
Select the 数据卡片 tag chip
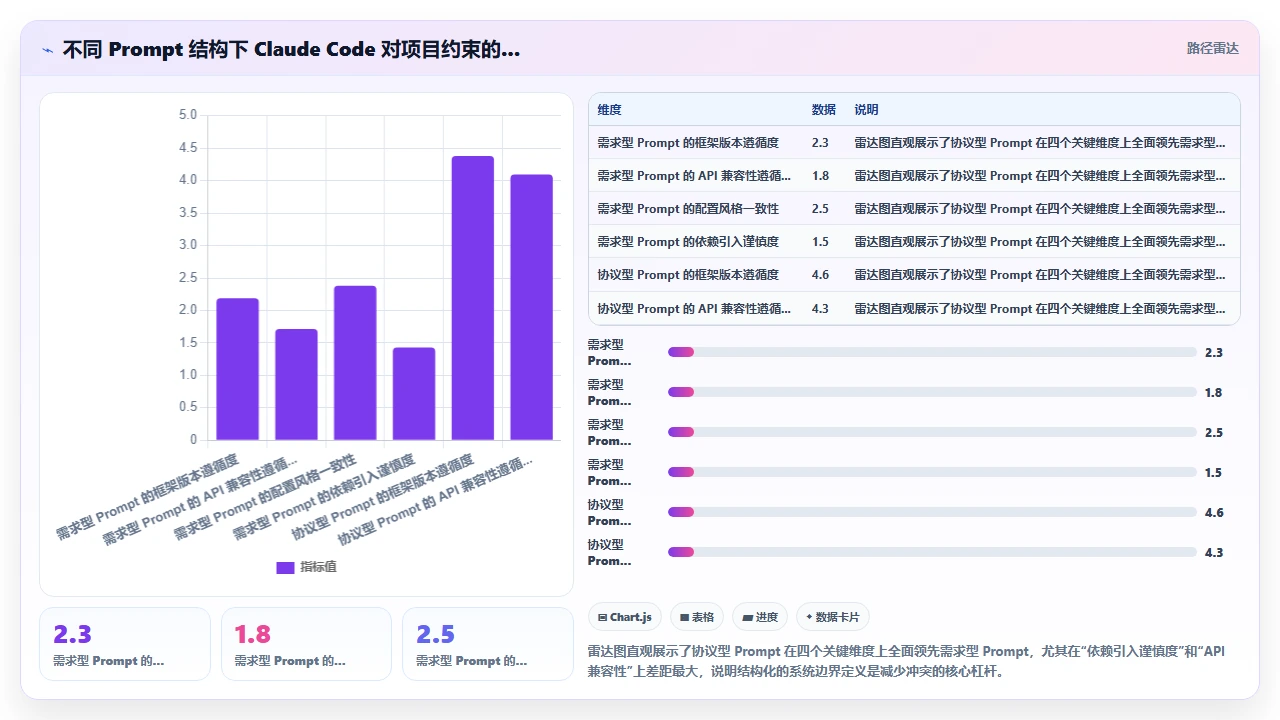point(832,617)
